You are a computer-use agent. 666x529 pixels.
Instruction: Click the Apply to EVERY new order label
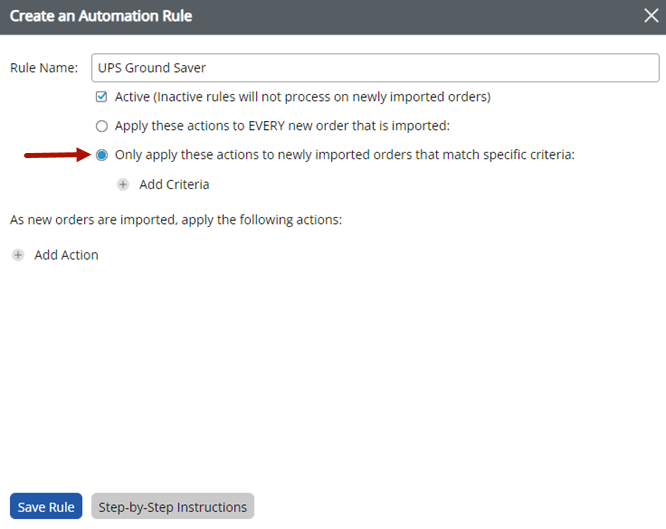[x=283, y=126]
